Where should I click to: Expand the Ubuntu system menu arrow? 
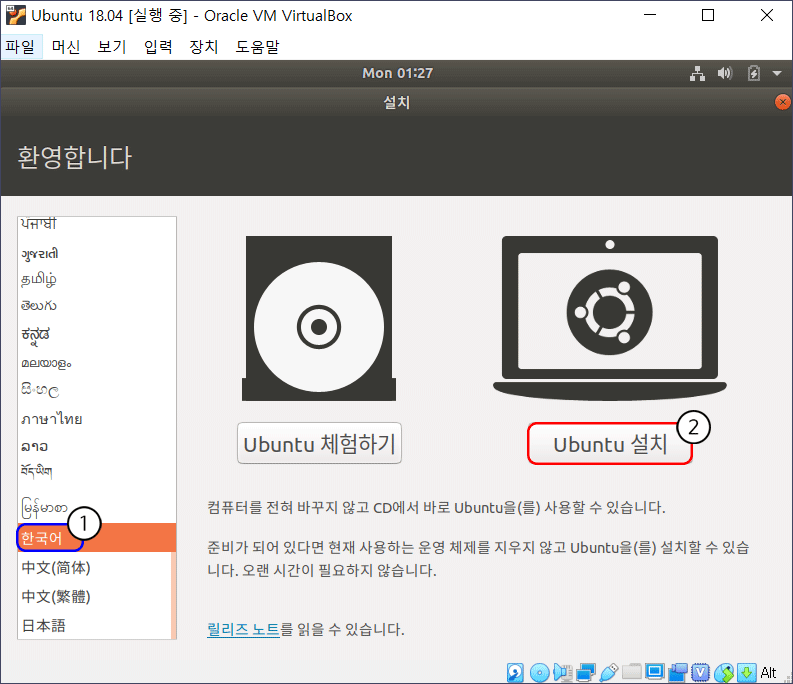[777, 73]
